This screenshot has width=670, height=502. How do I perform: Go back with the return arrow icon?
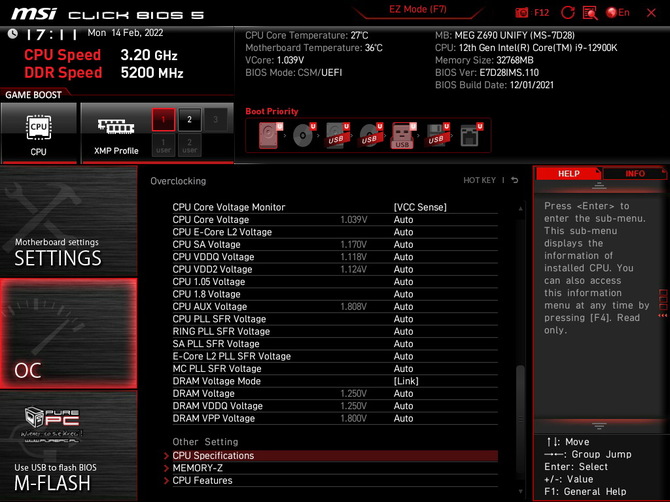tap(515, 180)
